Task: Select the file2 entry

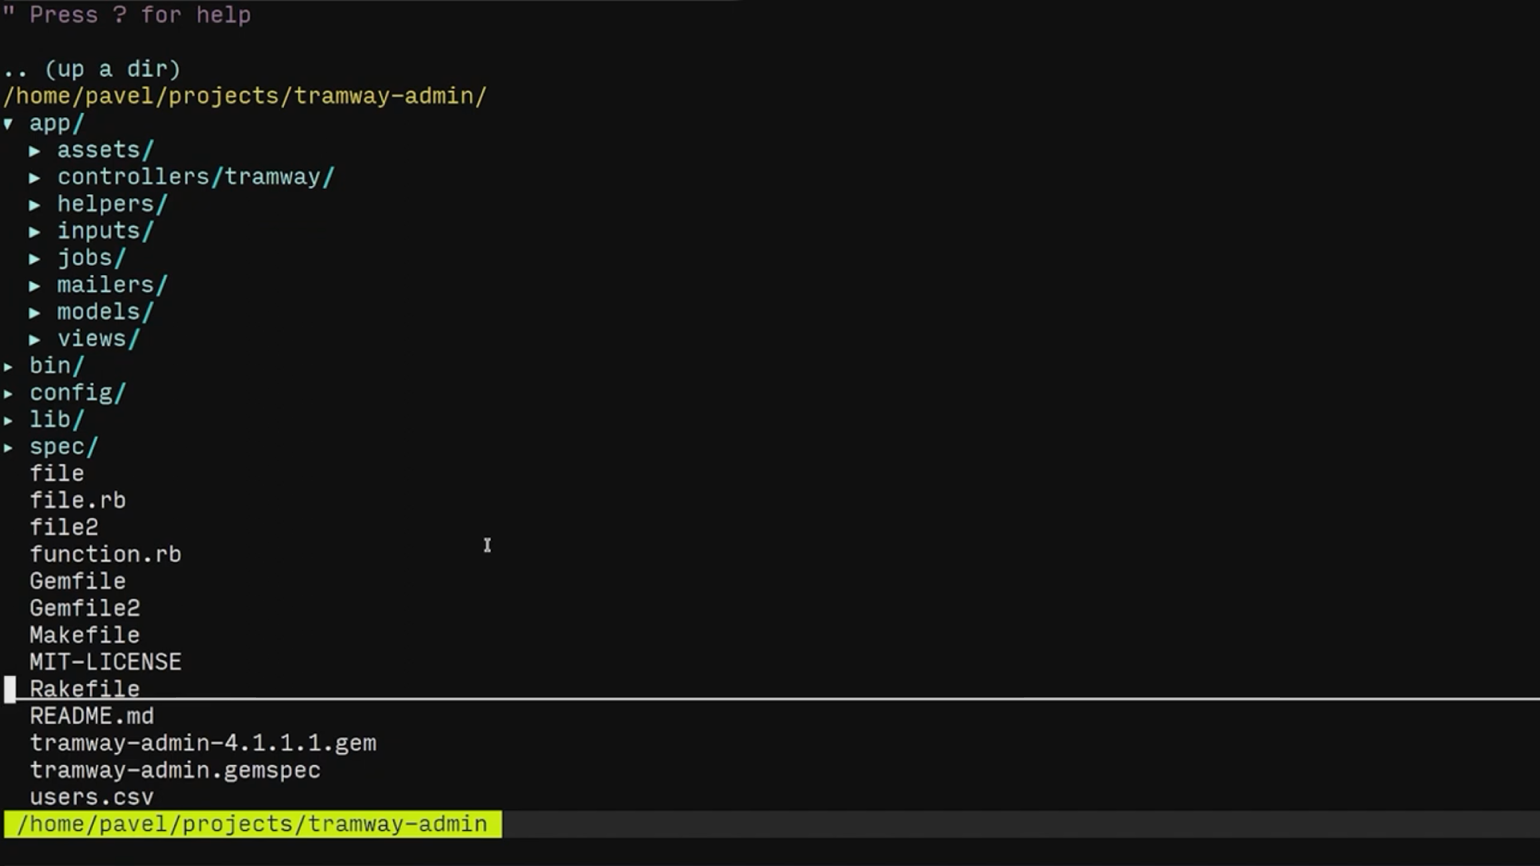Action: pyautogui.click(x=64, y=527)
